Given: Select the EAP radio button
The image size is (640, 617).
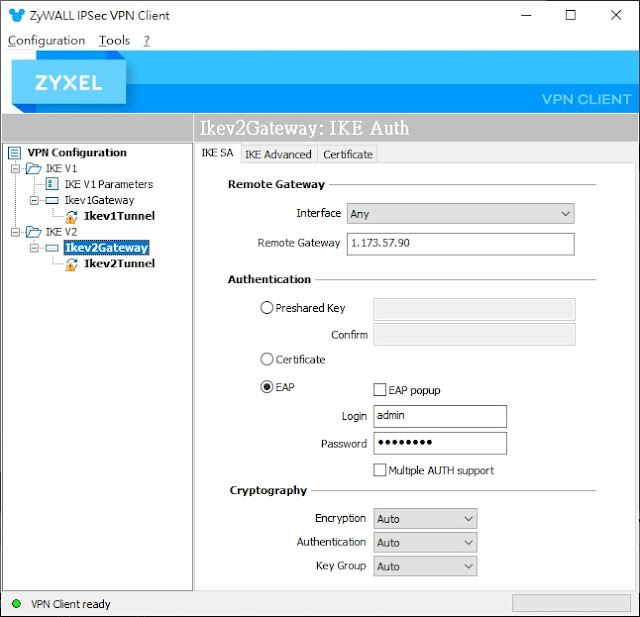Looking at the screenshot, I should point(267,386).
